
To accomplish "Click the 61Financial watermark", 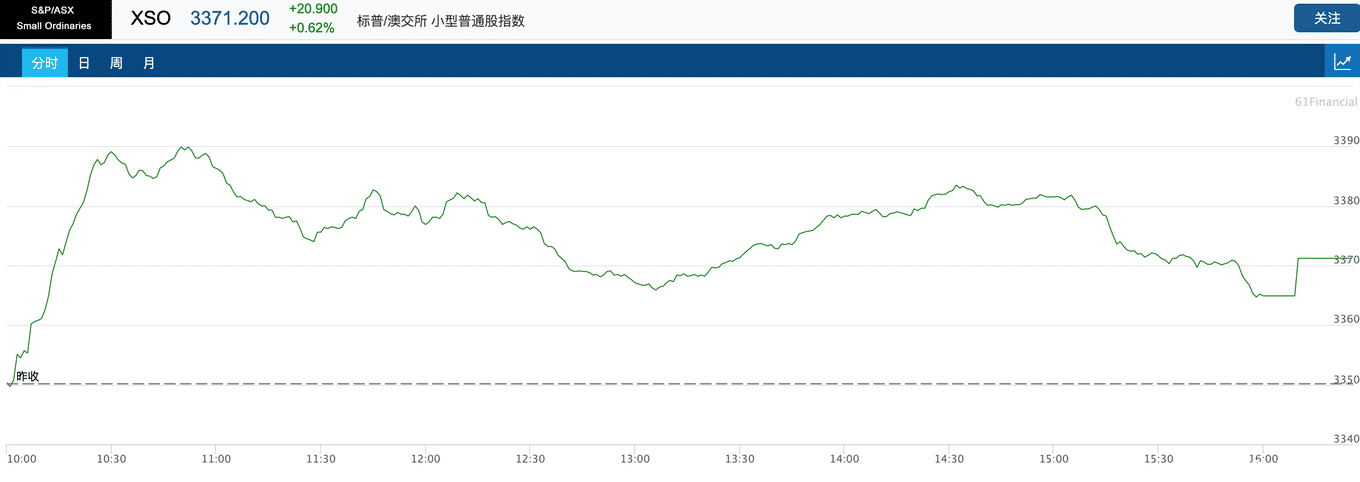I will [1326, 102].
